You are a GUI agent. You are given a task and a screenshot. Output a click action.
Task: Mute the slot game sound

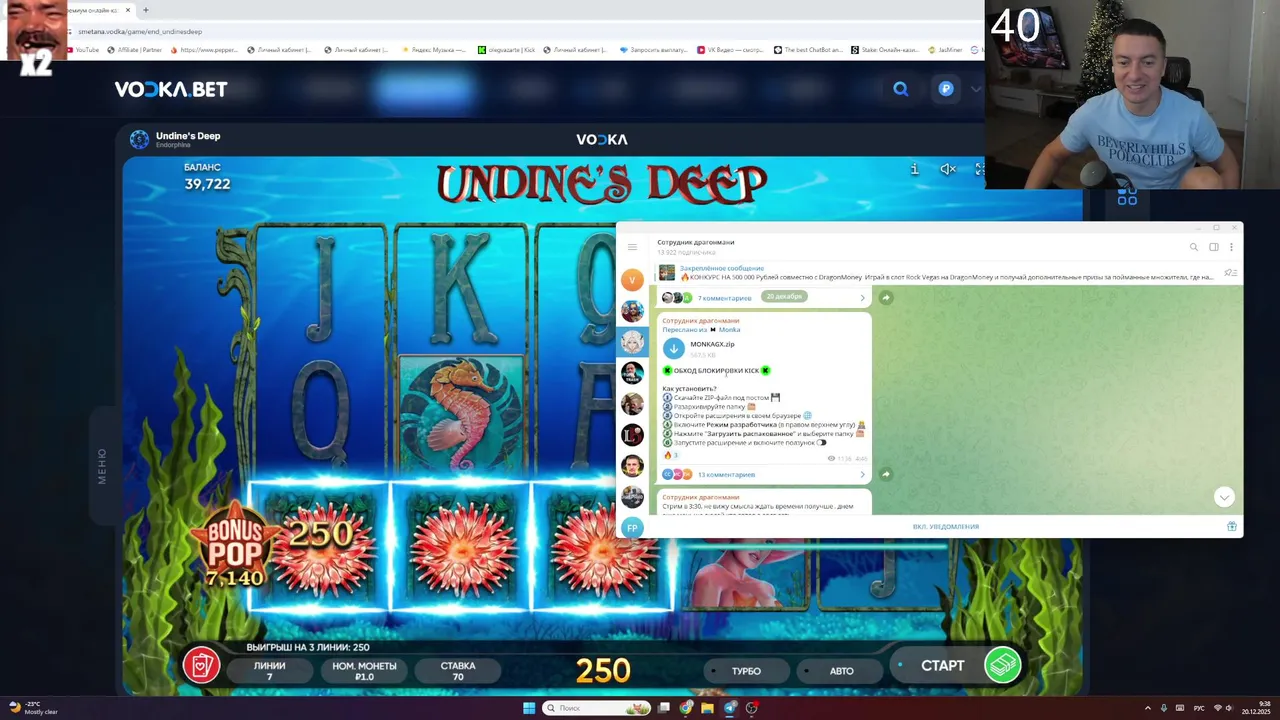point(948,169)
